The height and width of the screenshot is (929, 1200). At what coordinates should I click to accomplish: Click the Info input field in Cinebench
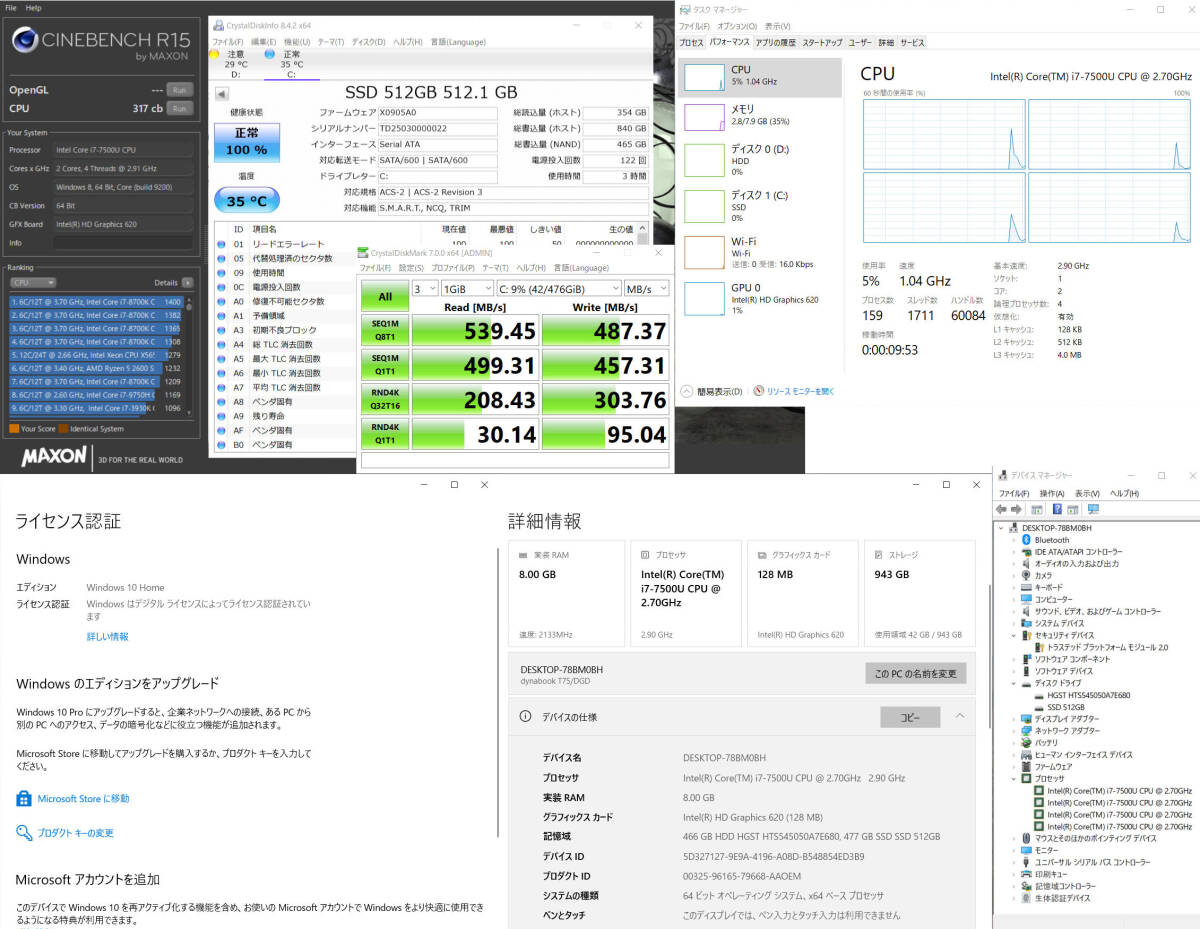click(x=124, y=243)
